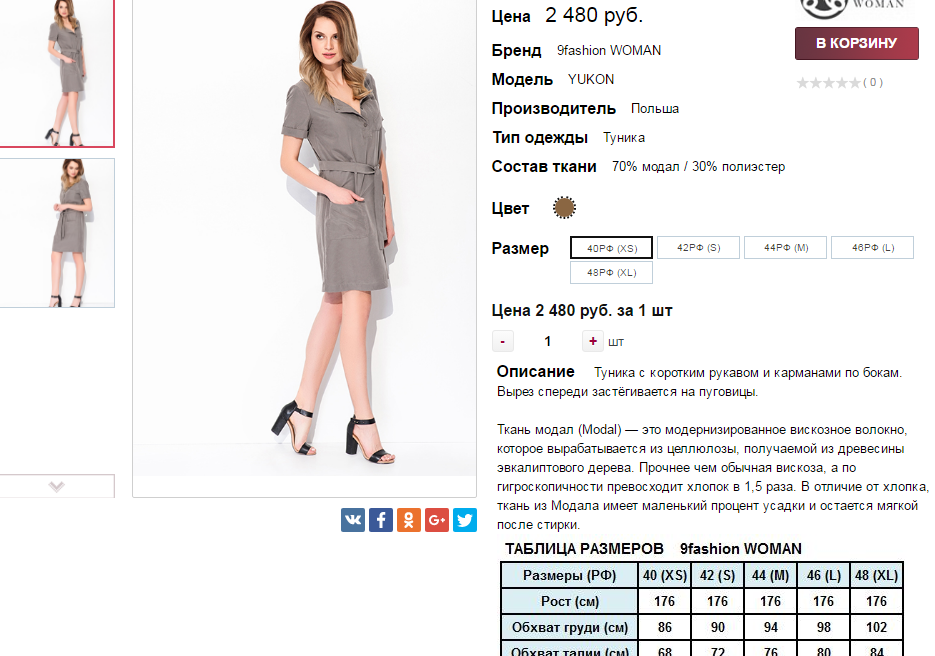This screenshot has width=935, height=656.
Task: Open the second dress thumbnail
Action: point(57,233)
